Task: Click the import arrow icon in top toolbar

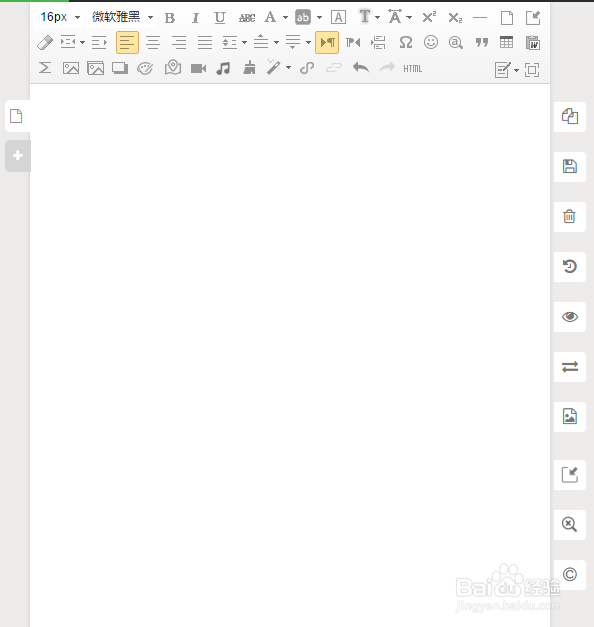Action: pyautogui.click(x=533, y=18)
